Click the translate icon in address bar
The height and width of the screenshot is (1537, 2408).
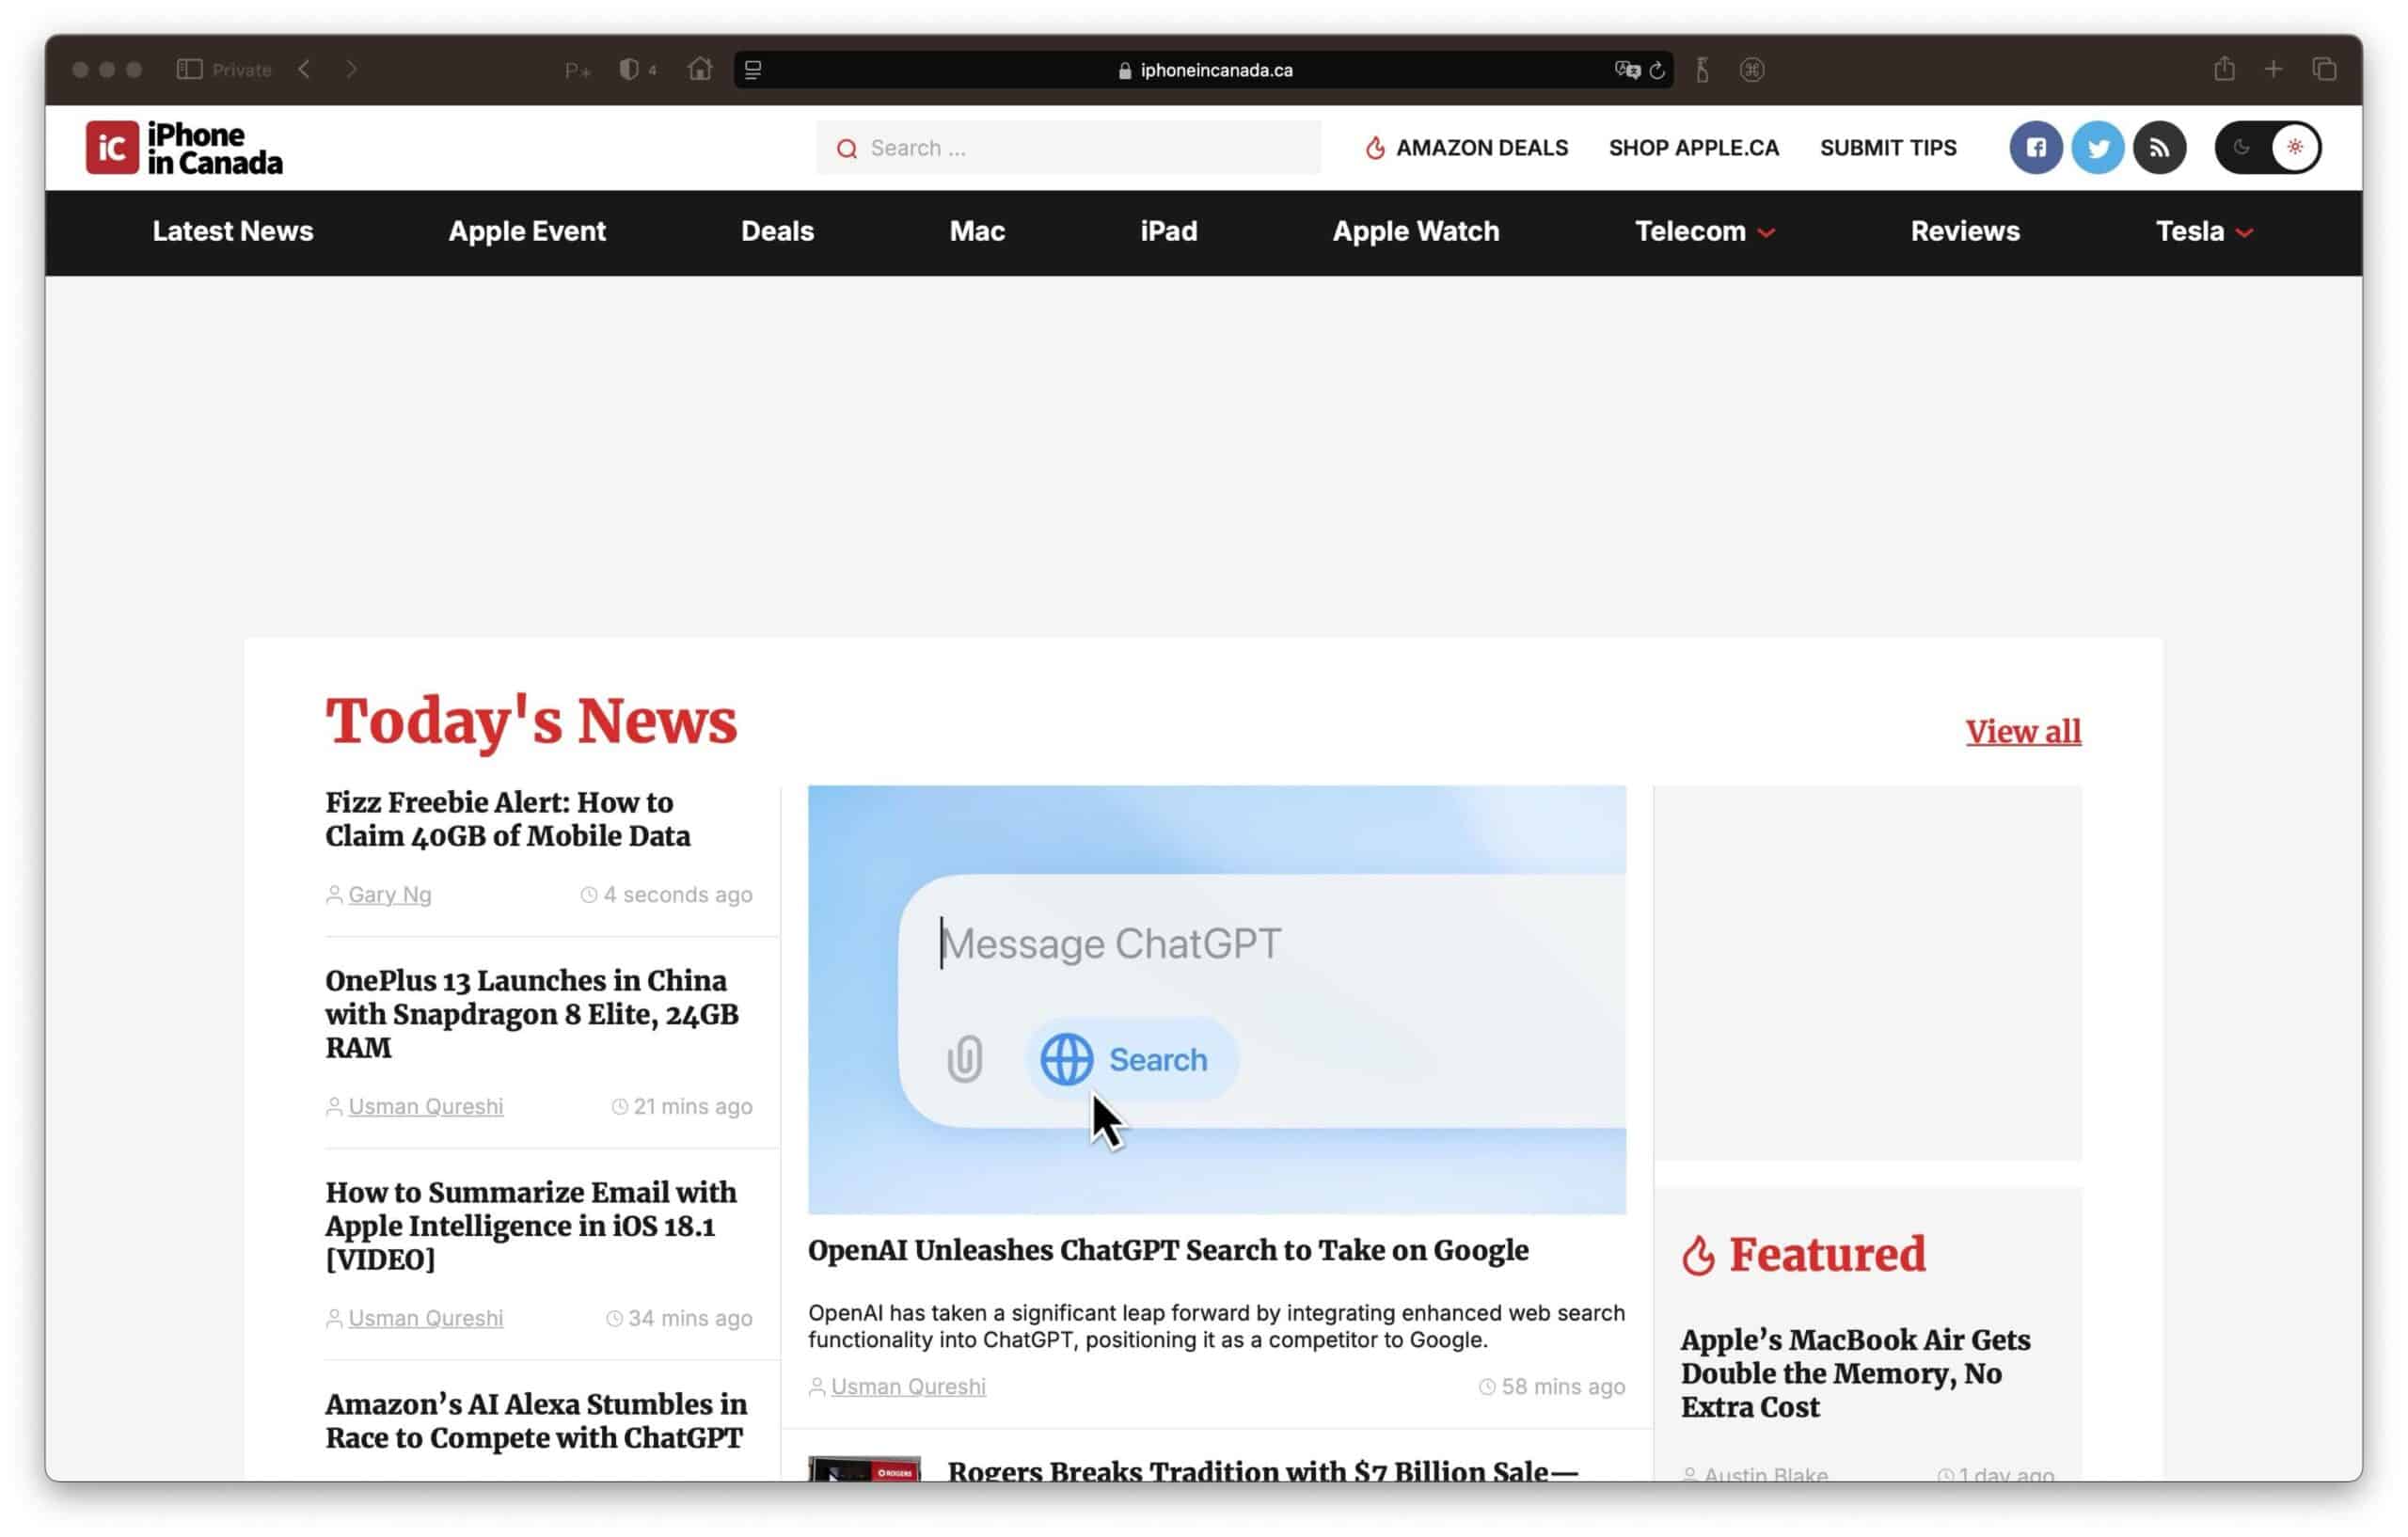(x=1627, y=70)
